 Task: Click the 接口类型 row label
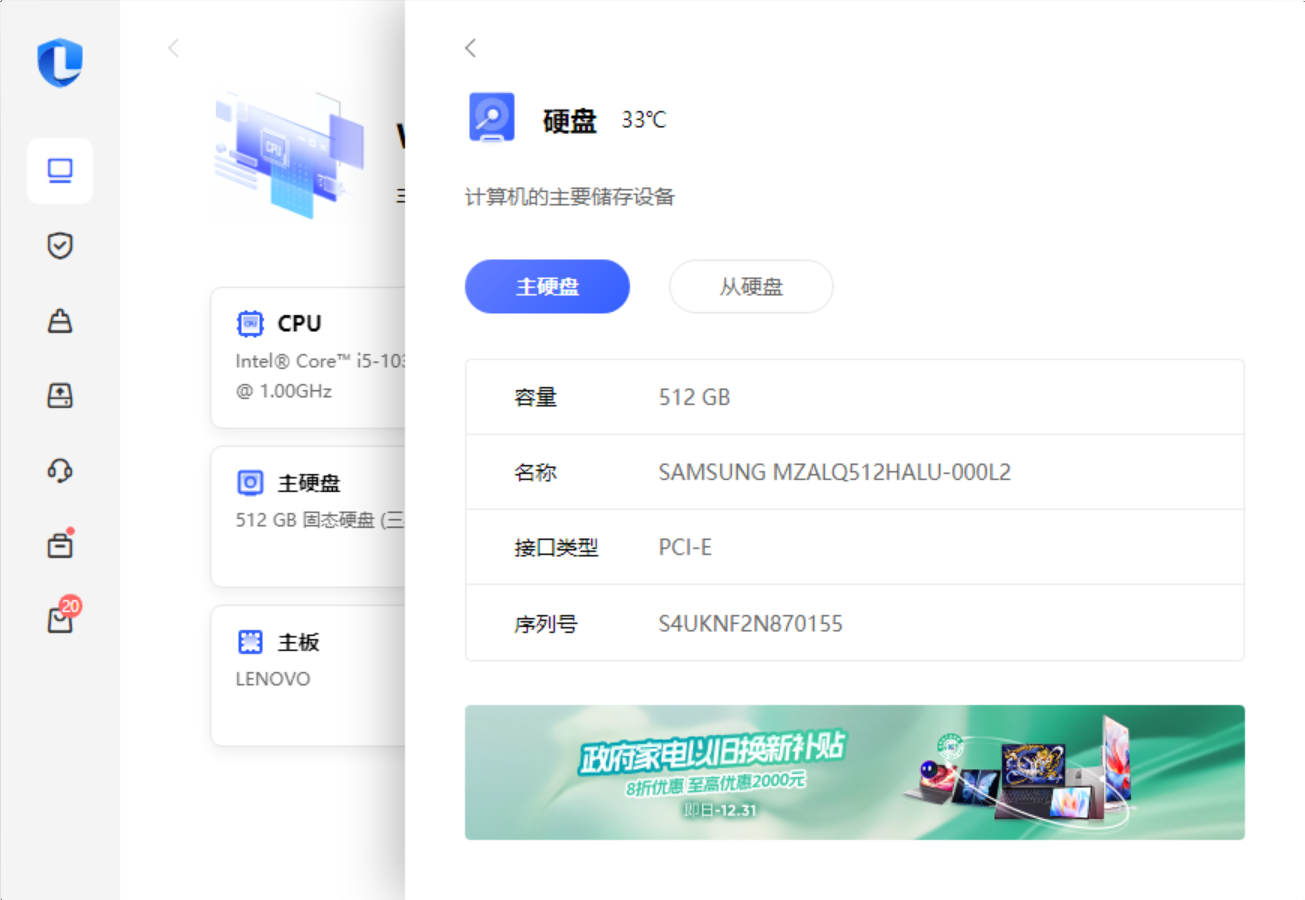pyautogui.click(x=556, y=548)
